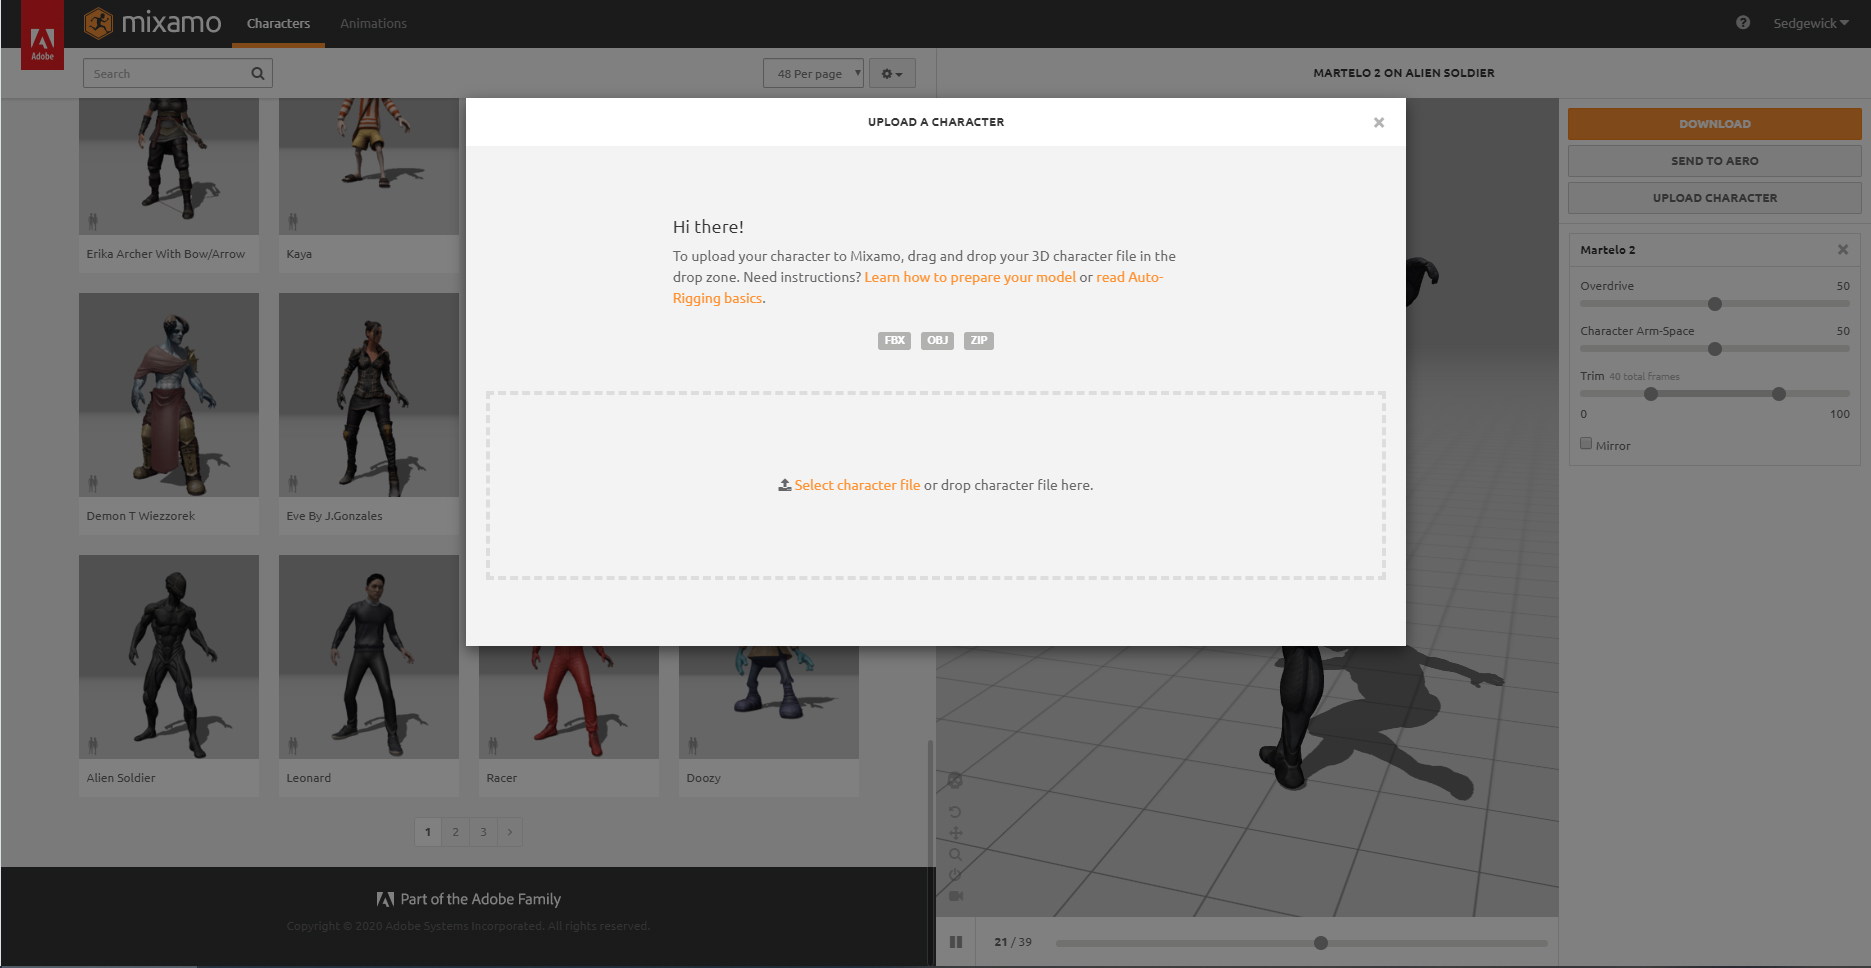Click the next page arrow
Image resolution: width=1871 pixels, height=968 pixels.
510,832
